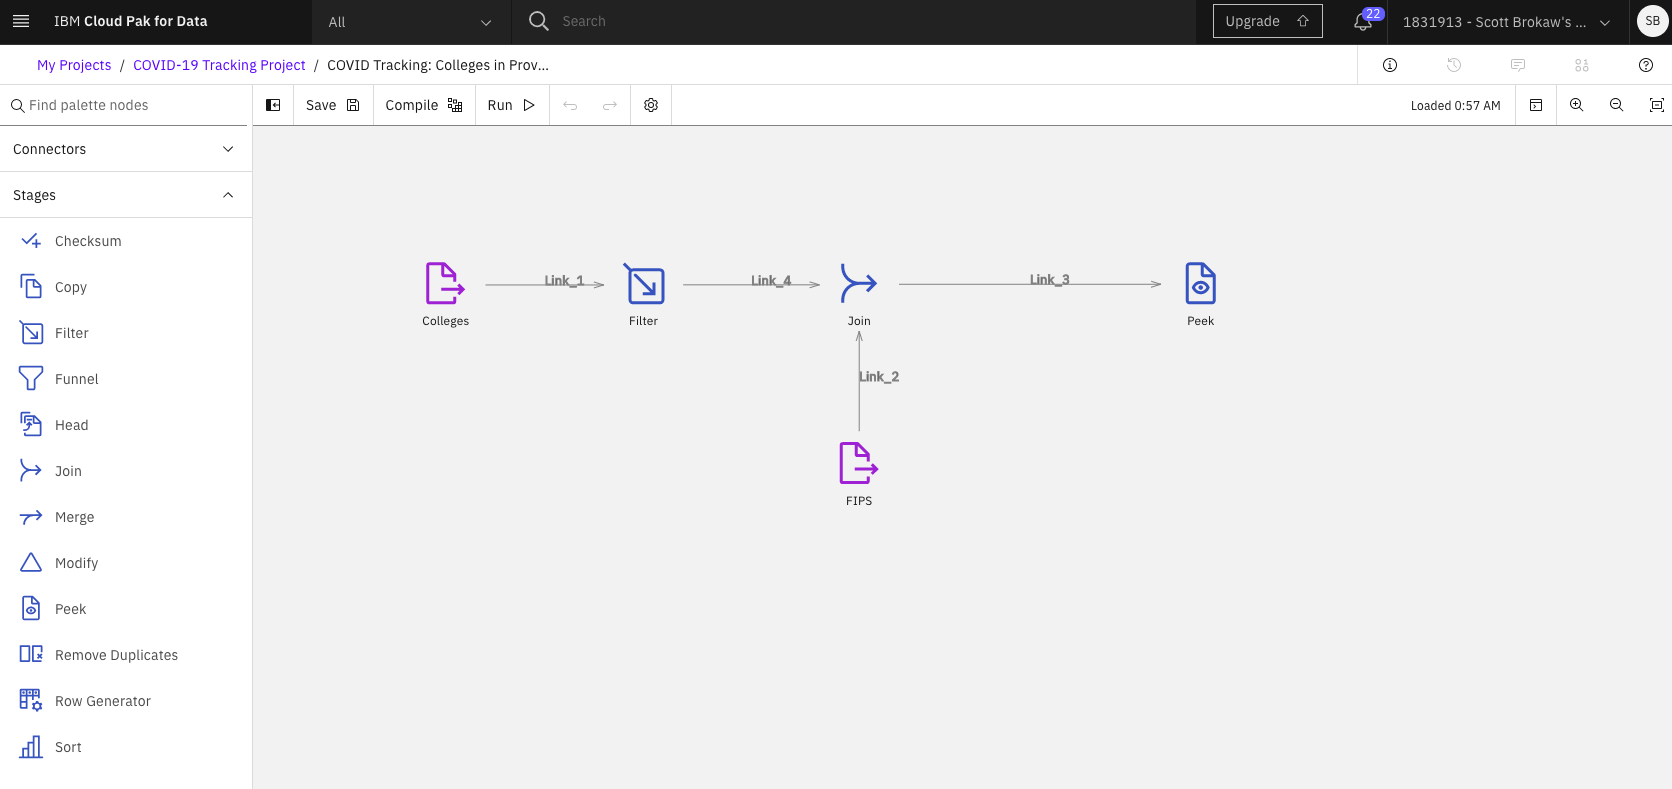The height and width of the screenshot is (789, 1672).
Task: Select the Link_3 connection label
Action: (1050, 280)
